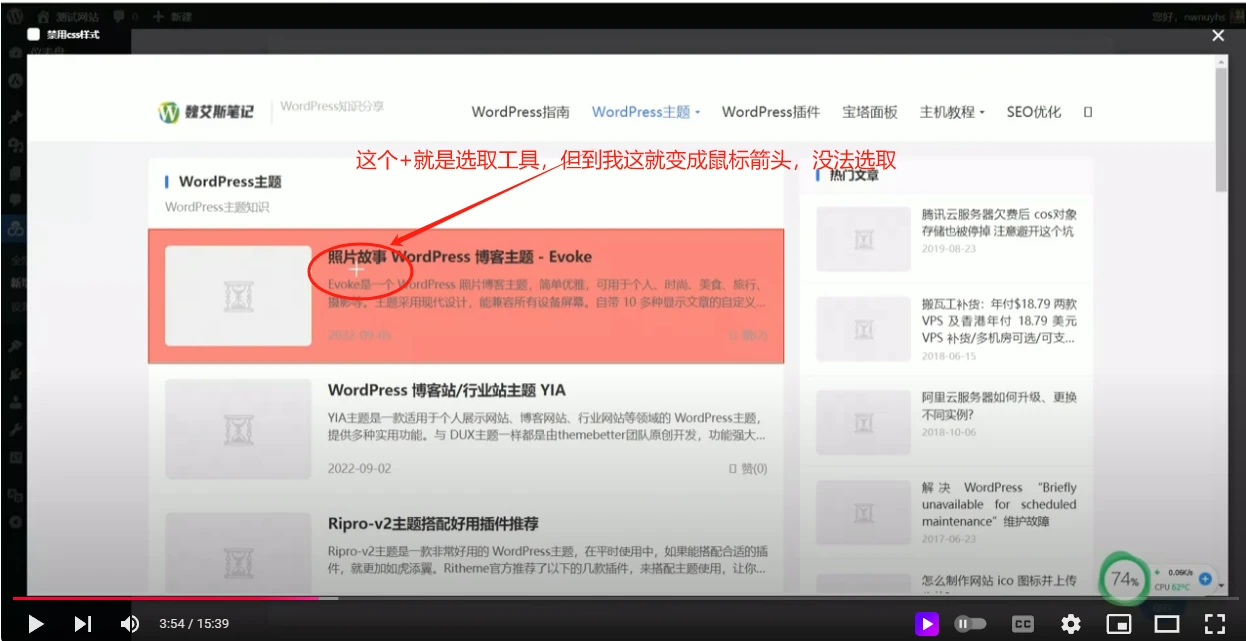Click the play button in video controls
Screen dimensions: 1246x641
click(x=36, y=624)
